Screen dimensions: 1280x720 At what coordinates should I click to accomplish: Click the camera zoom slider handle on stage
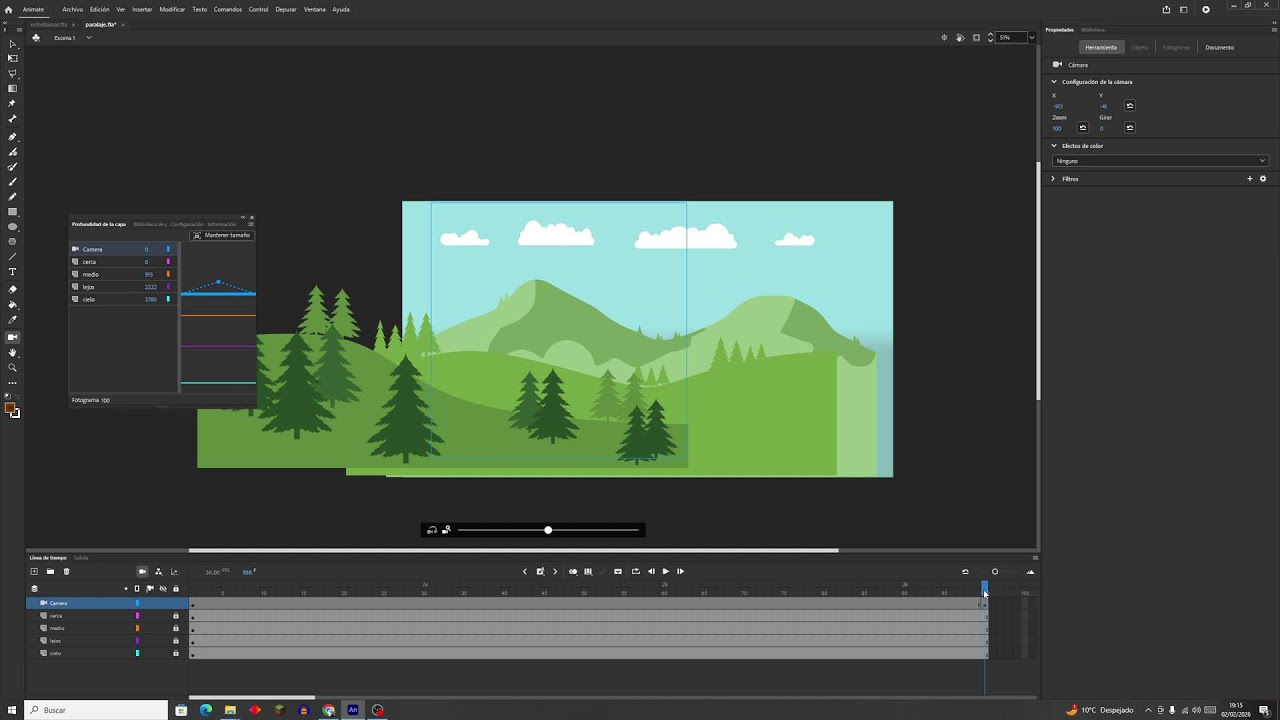pyautogui.click(x=548, y=530)
